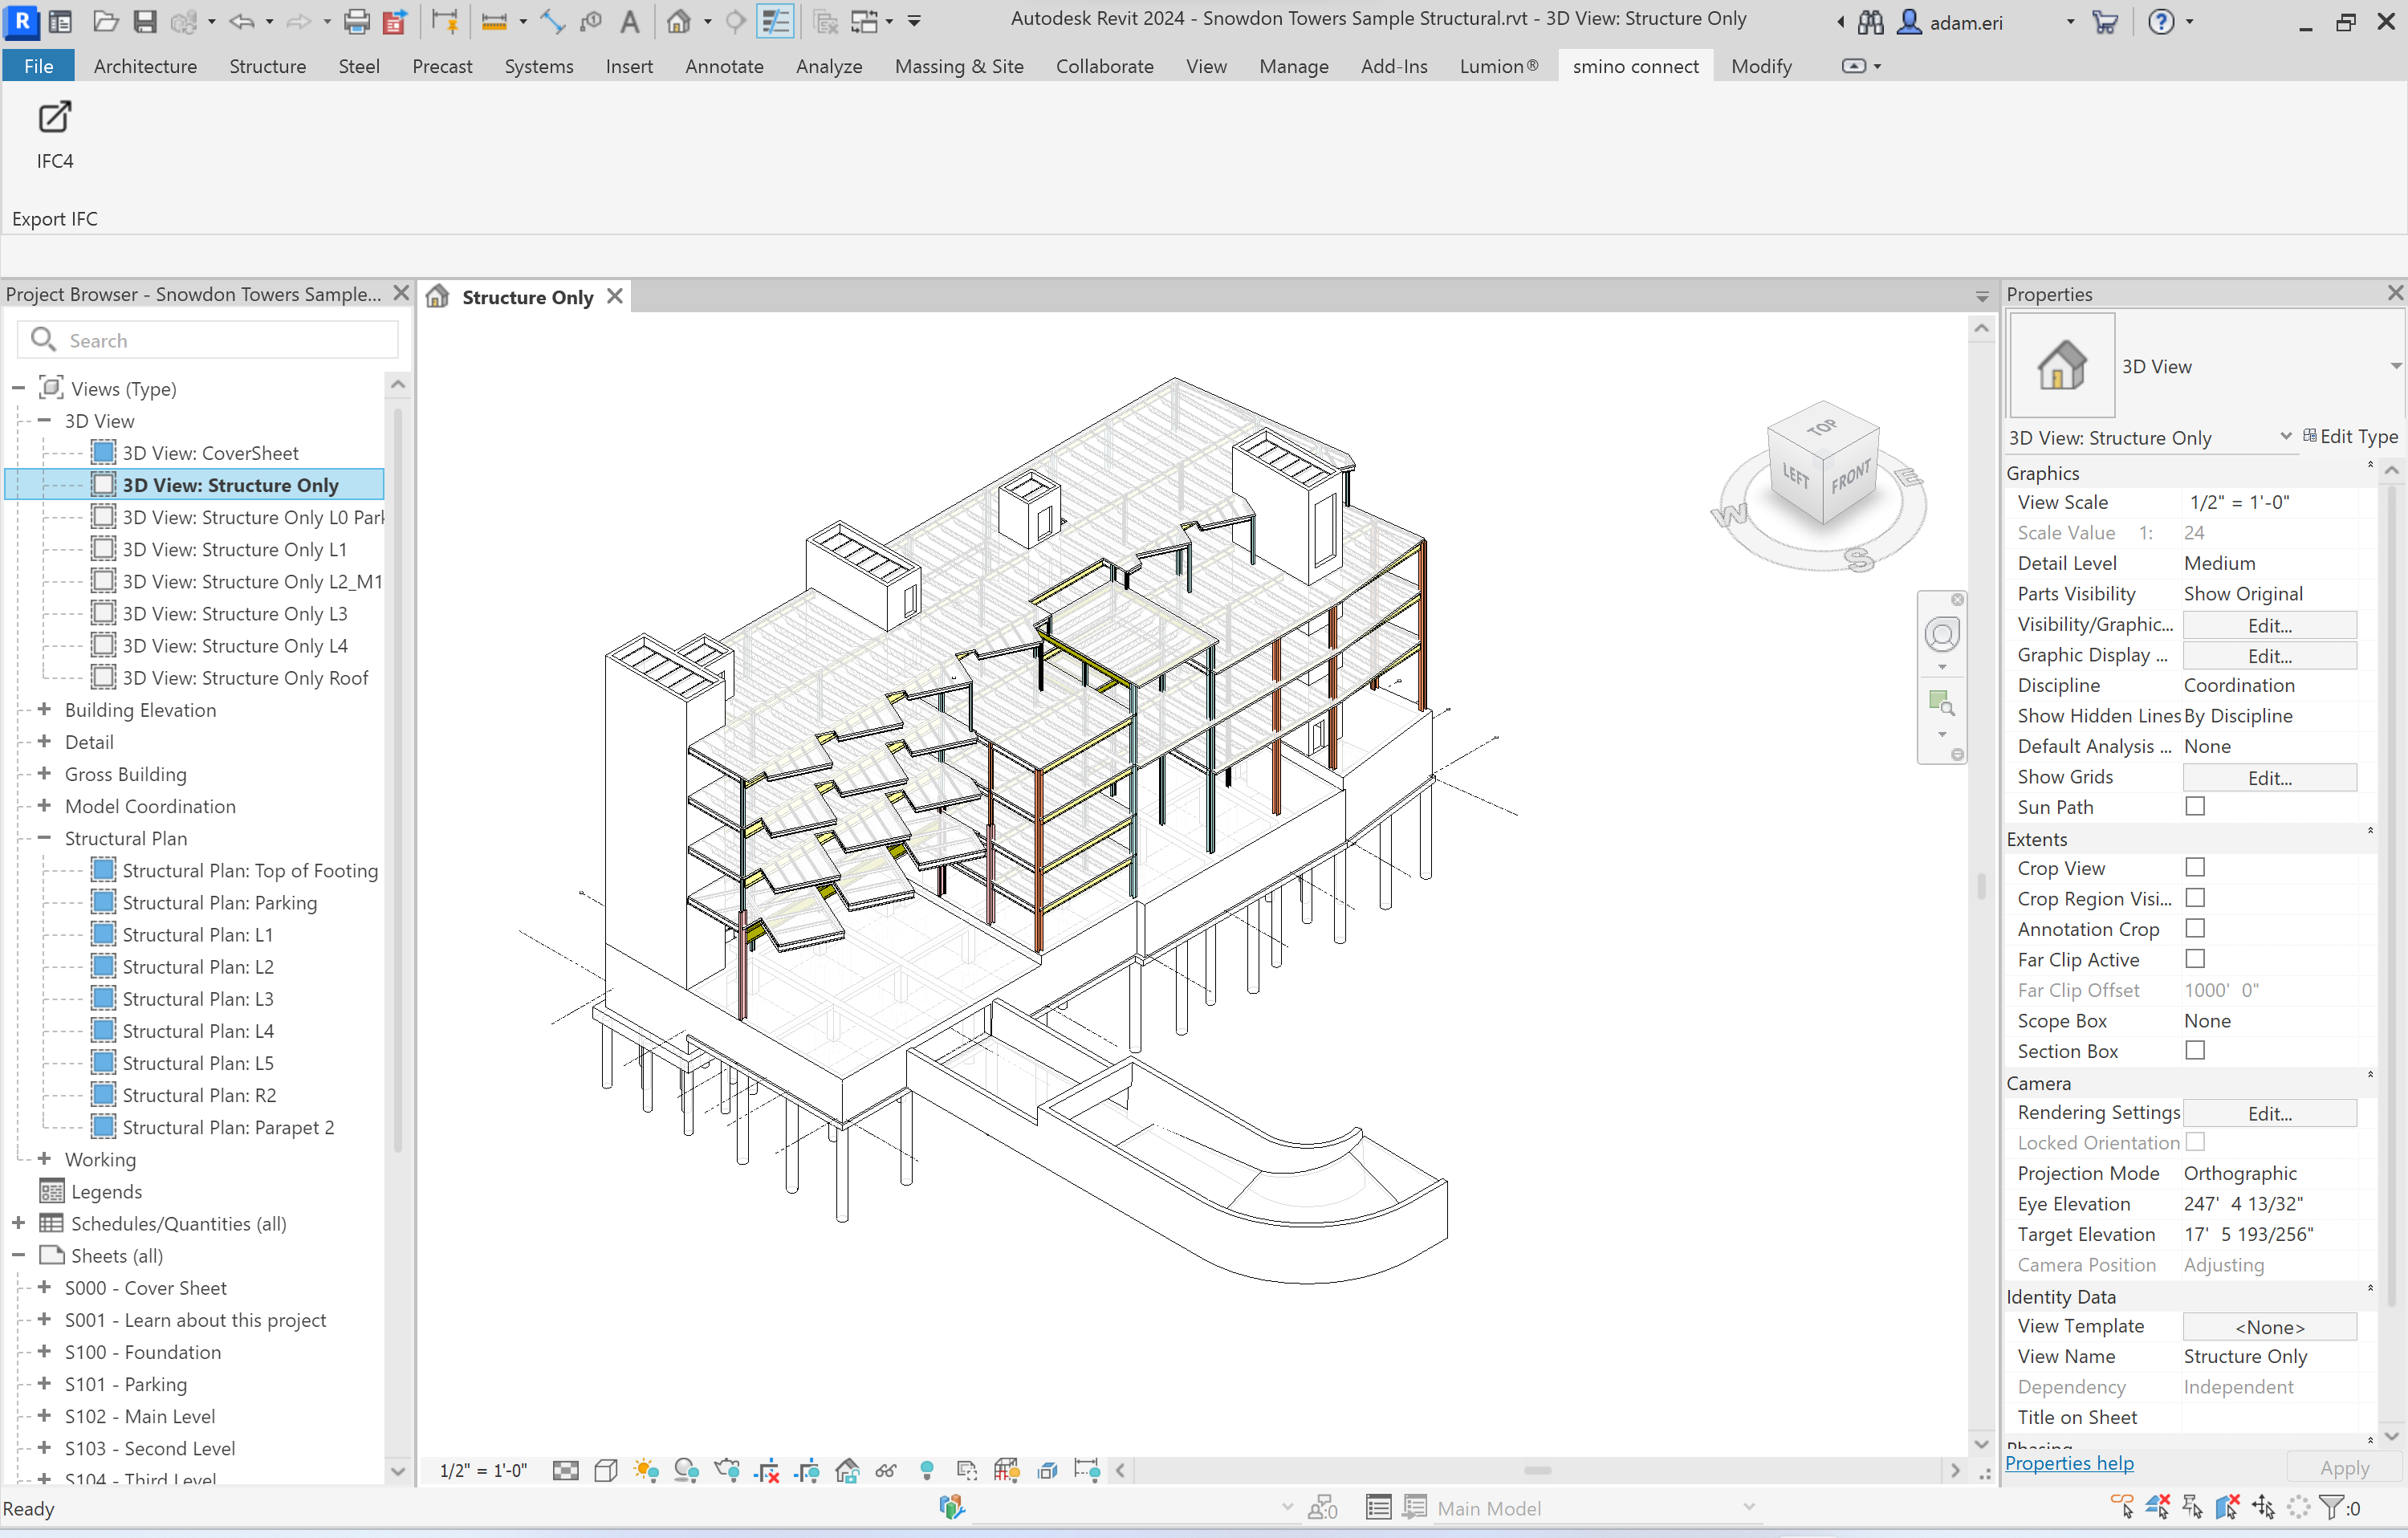The image size is (2408, 1538).
Task: Click the Properties help link
Action: [x=2069, y=1463]
